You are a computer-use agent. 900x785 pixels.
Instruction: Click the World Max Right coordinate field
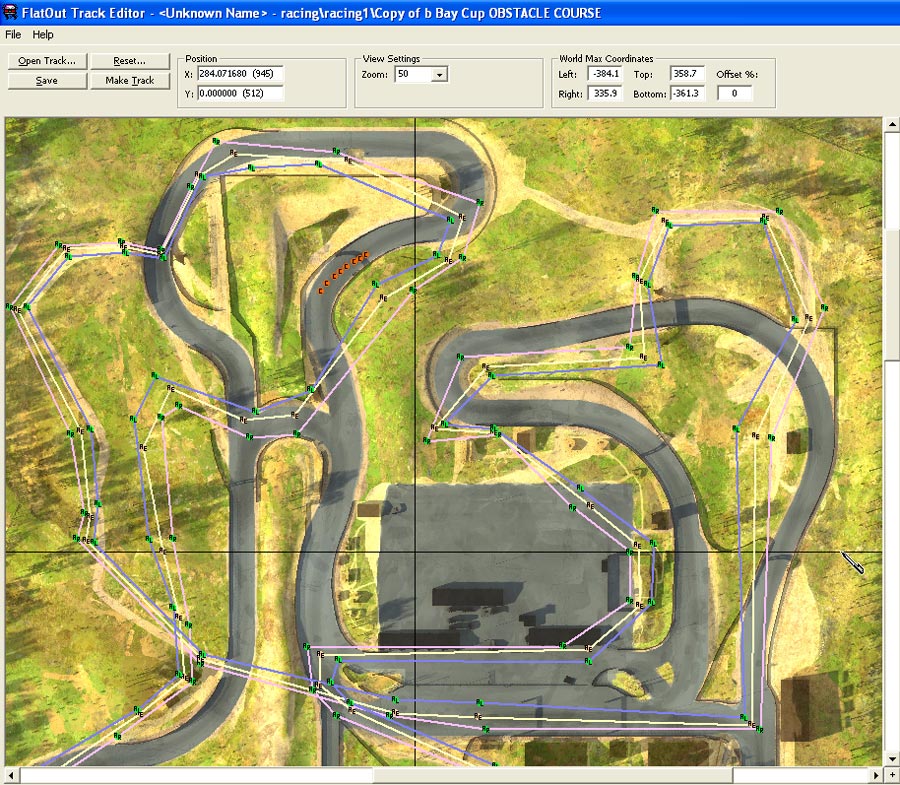[x=605, y=94]
